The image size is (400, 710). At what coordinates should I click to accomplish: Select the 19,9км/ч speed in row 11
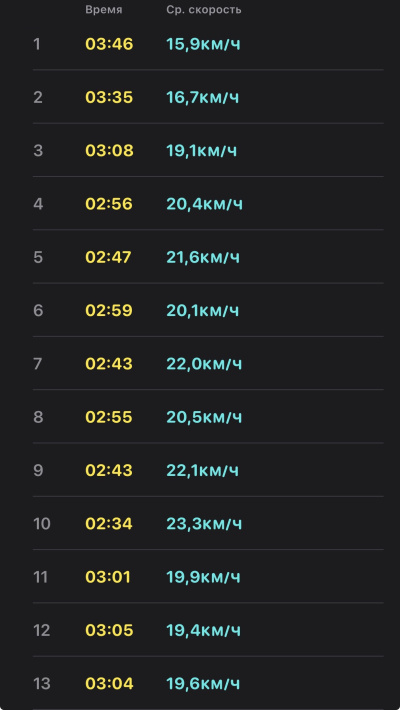click(203, 577)
